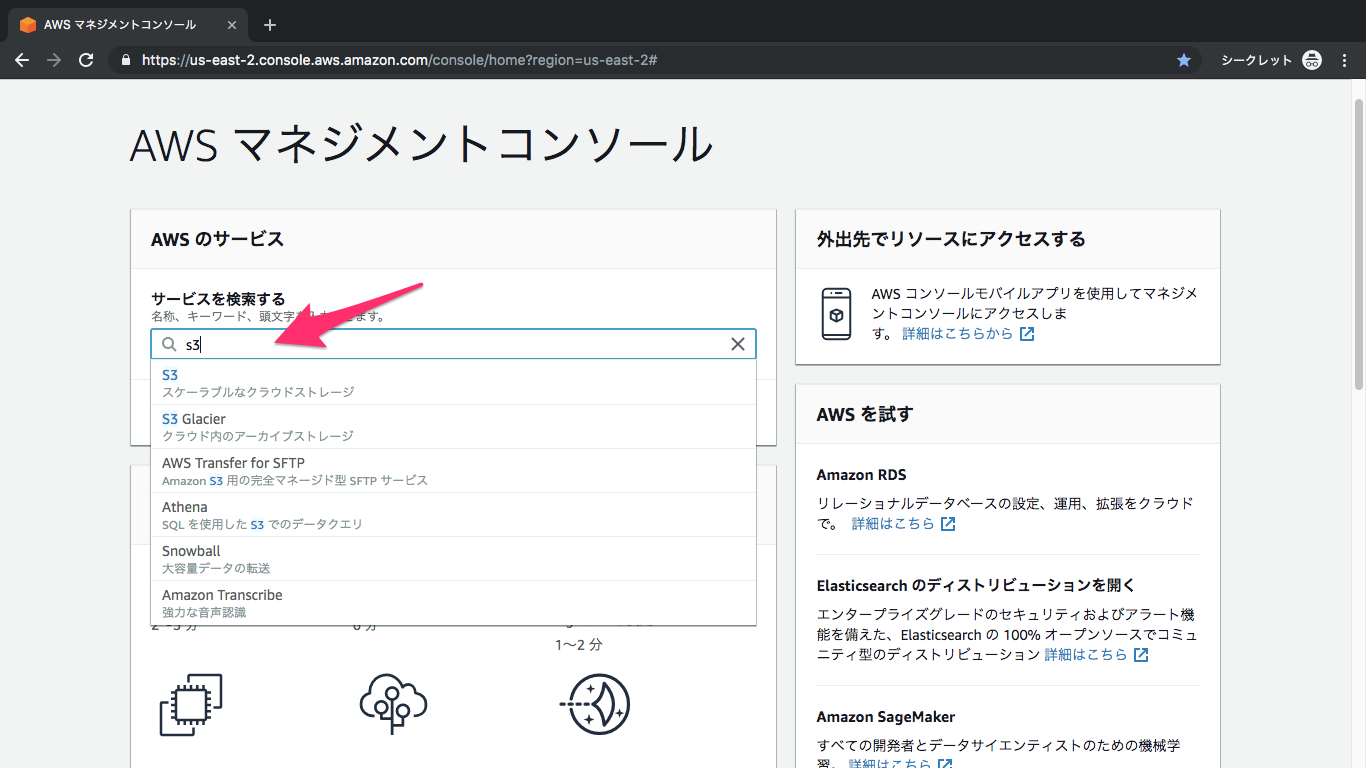Click the Amazon SageMaker heading

coord(886,717)
